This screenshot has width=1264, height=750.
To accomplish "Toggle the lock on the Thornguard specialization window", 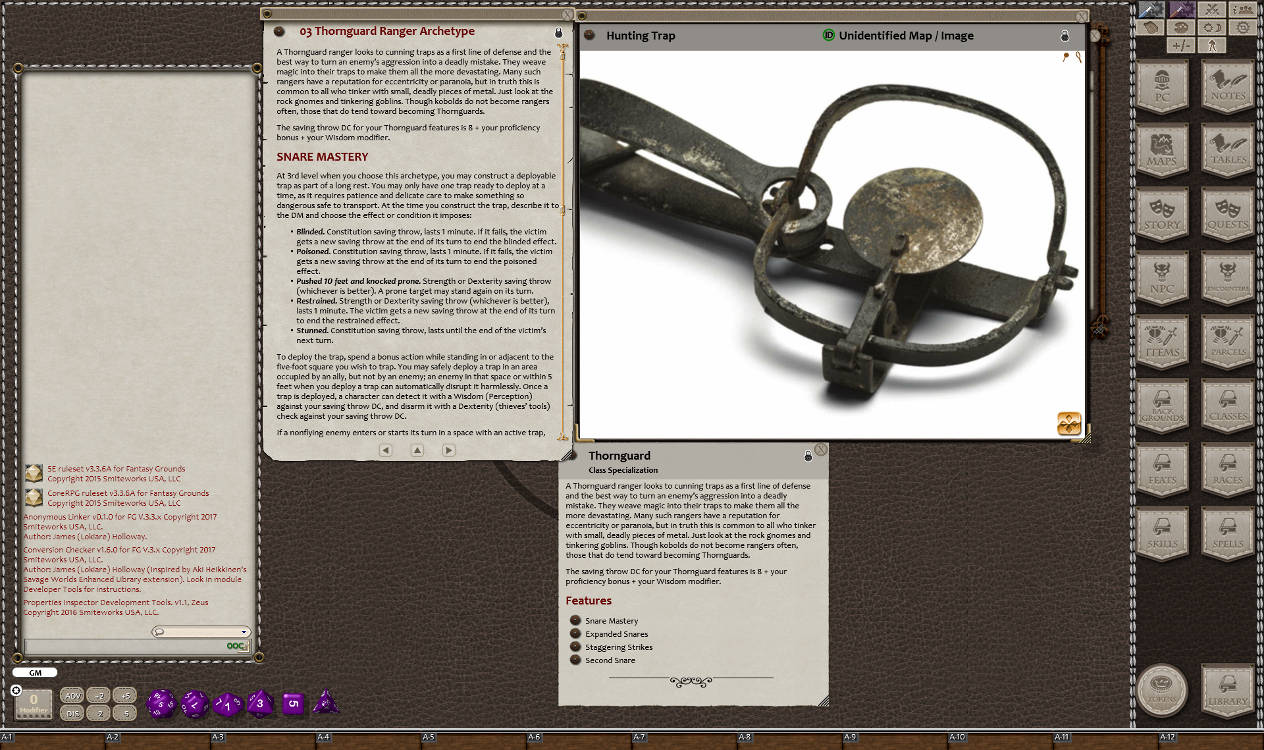I will pyautogui.click(x=808, y=453).
